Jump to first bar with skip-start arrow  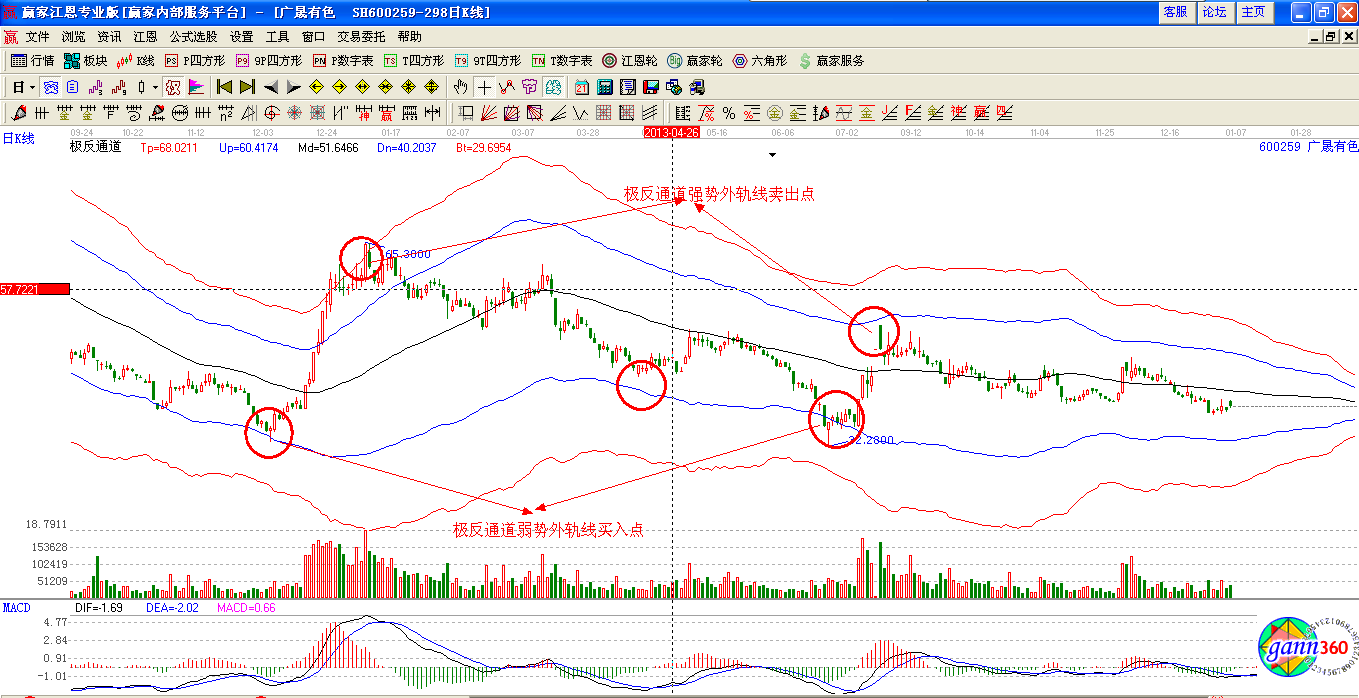point(224,87)
